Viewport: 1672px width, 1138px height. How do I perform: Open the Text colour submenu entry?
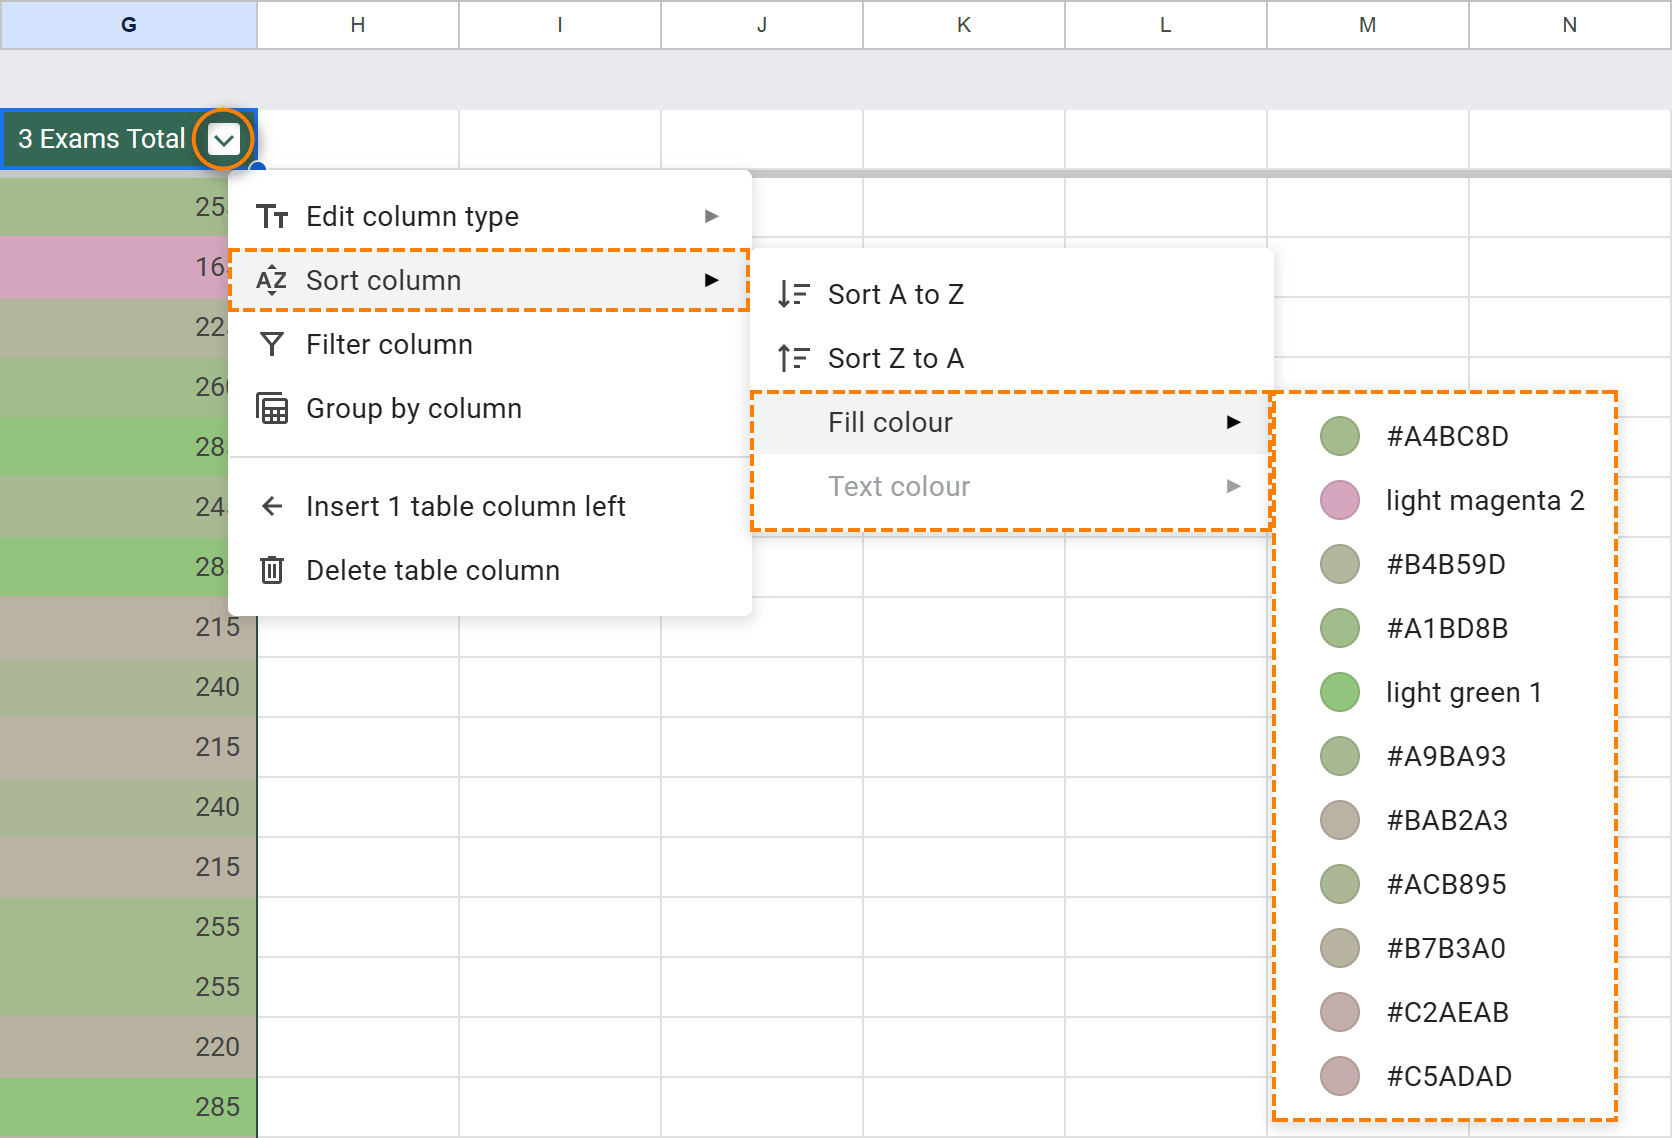tap(1012, 486)
